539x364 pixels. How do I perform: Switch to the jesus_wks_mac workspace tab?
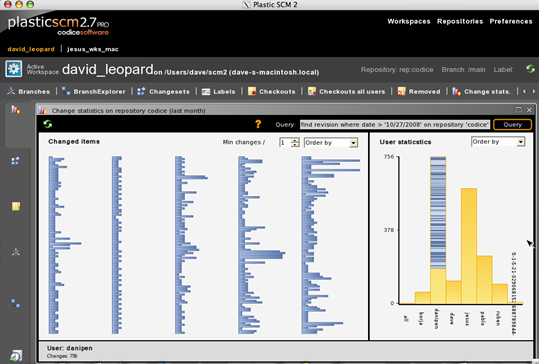pos(92,49)
